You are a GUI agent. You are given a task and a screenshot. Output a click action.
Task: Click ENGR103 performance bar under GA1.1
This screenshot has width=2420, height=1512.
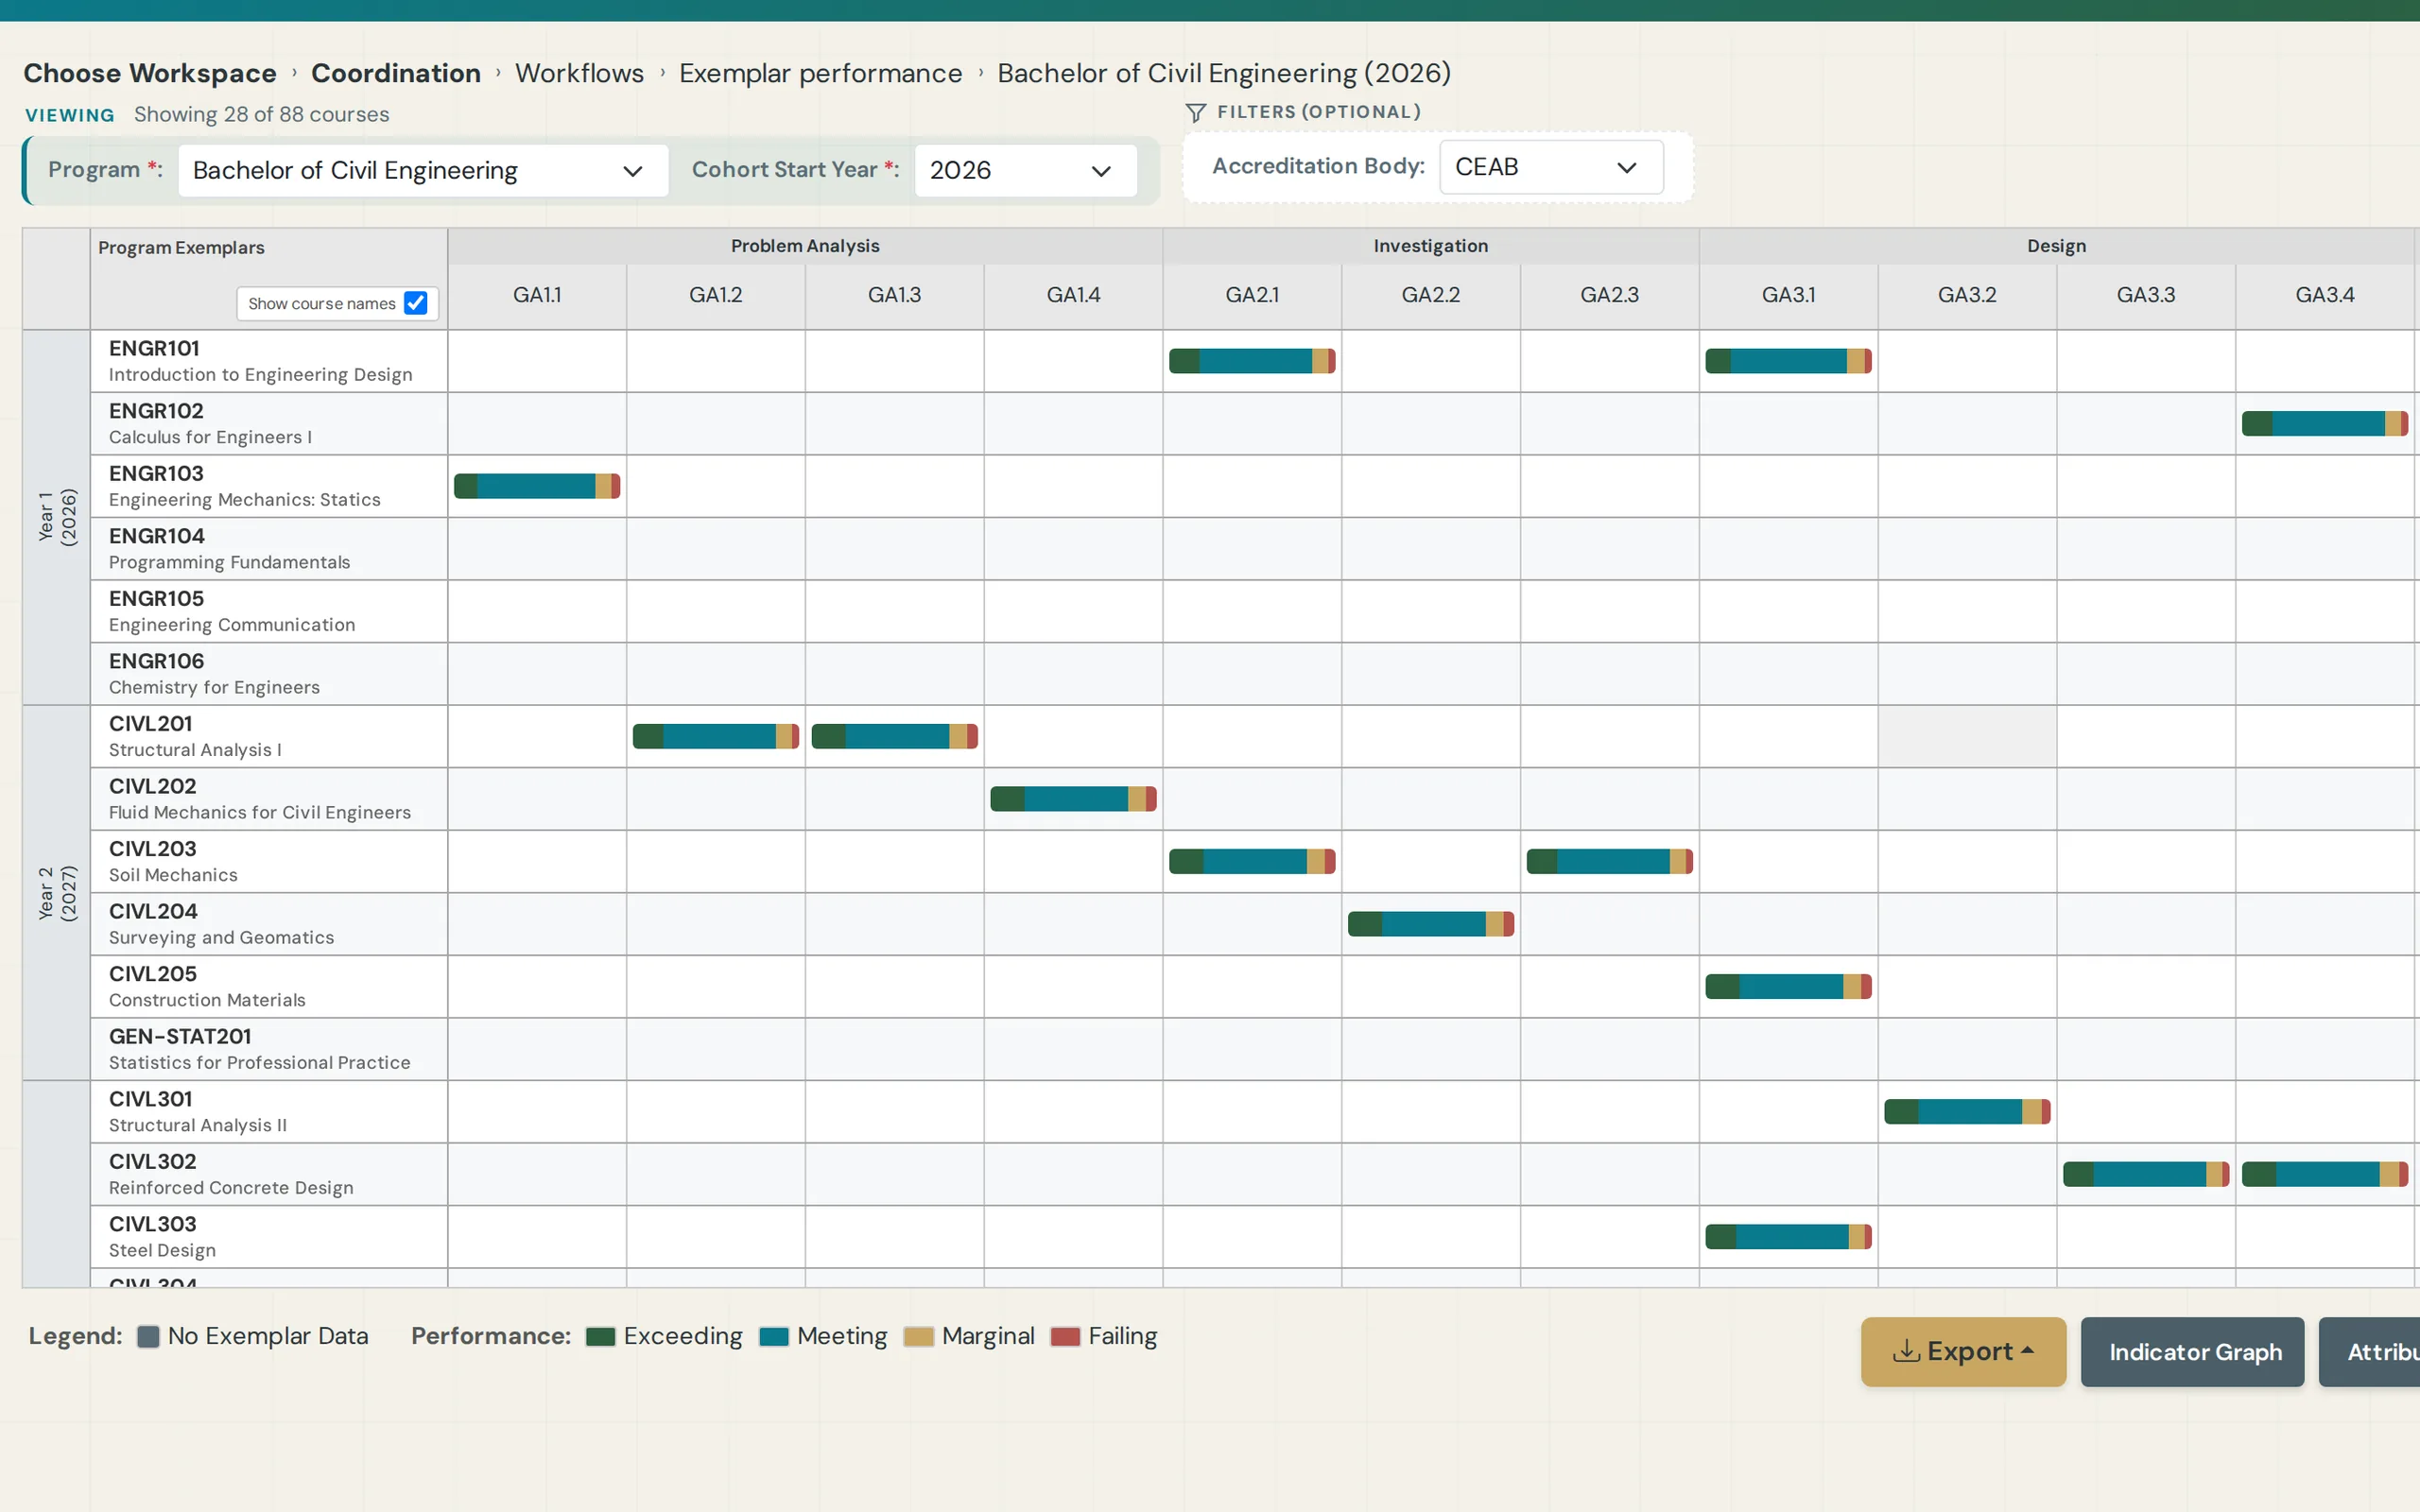537,486
